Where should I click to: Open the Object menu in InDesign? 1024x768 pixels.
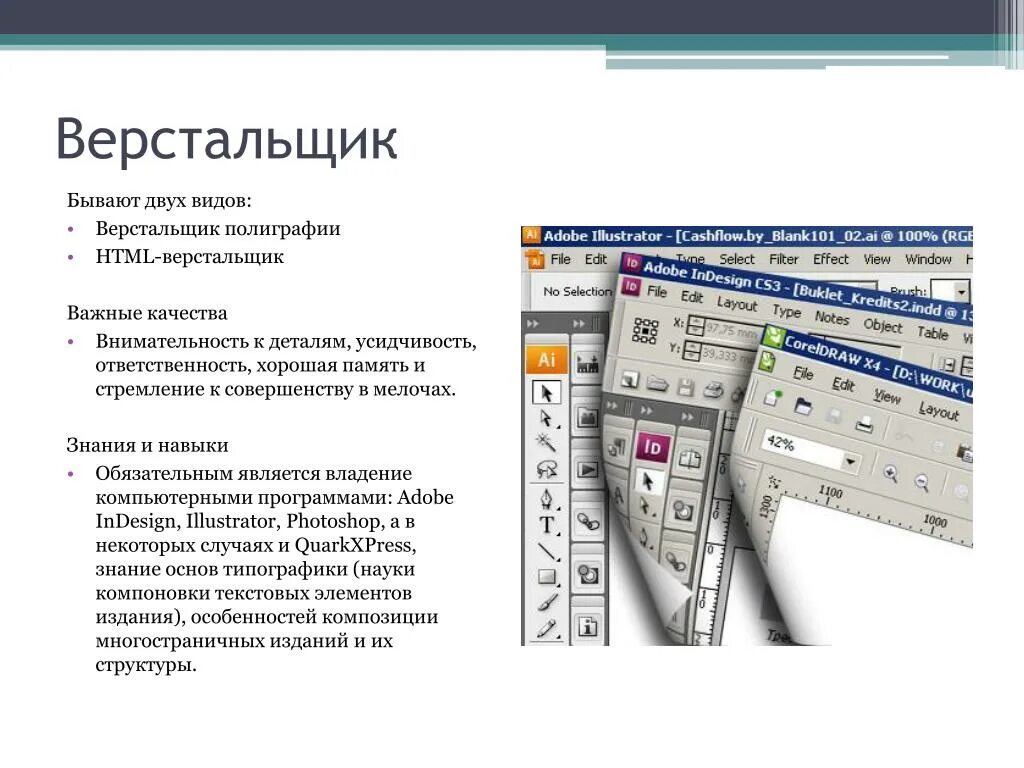883,325
